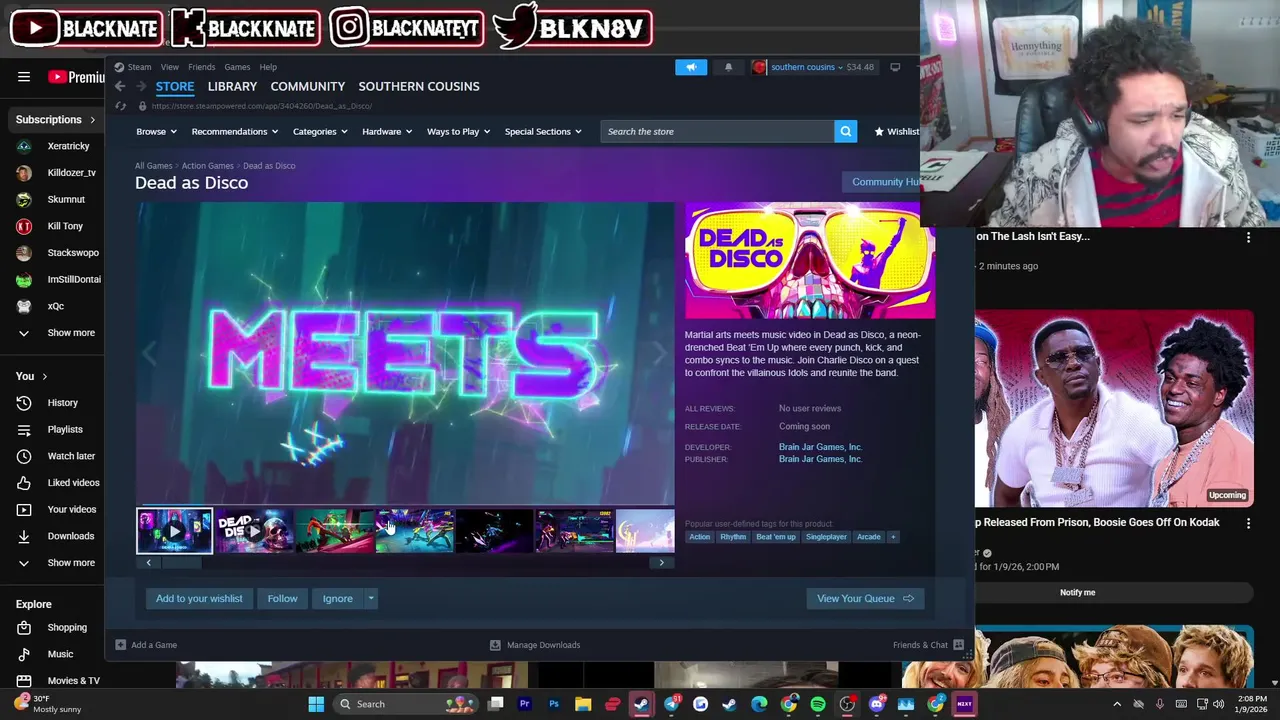Expand the Categories dropdown
Viewport: 1280px width, 720px height.
(x=320, y=132)
